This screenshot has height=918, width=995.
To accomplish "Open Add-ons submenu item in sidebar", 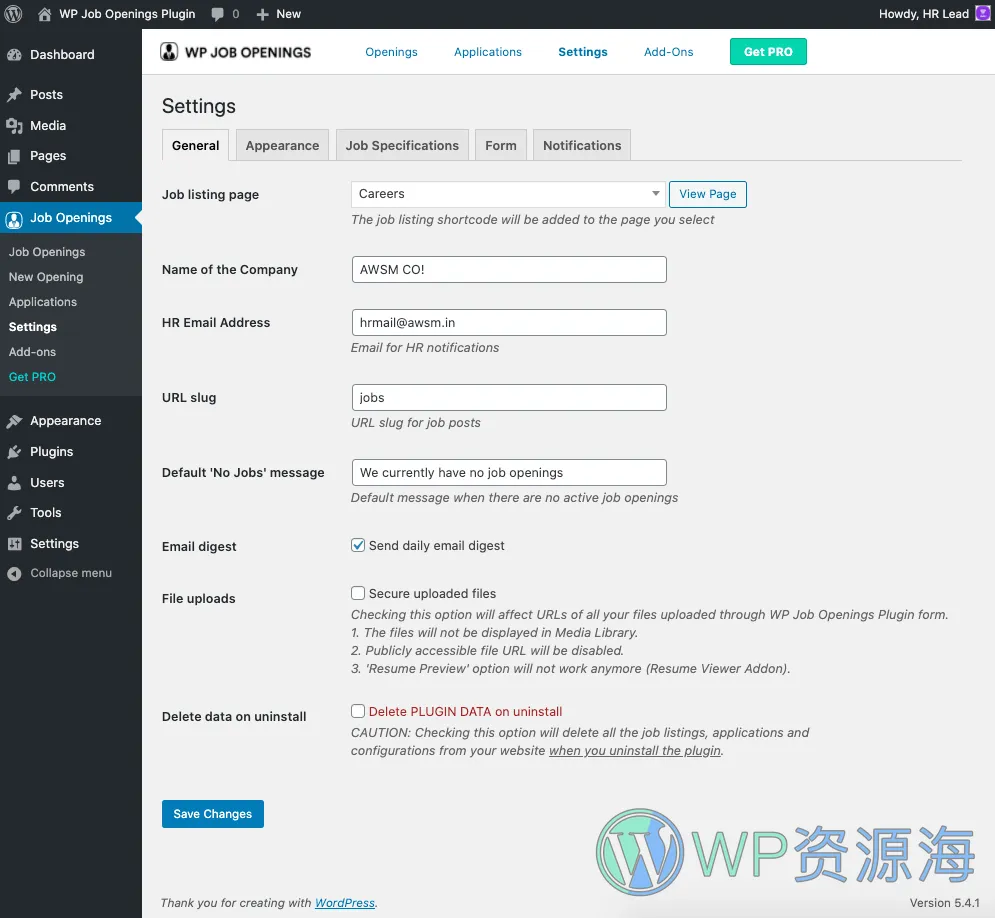I will click(32, 352).
